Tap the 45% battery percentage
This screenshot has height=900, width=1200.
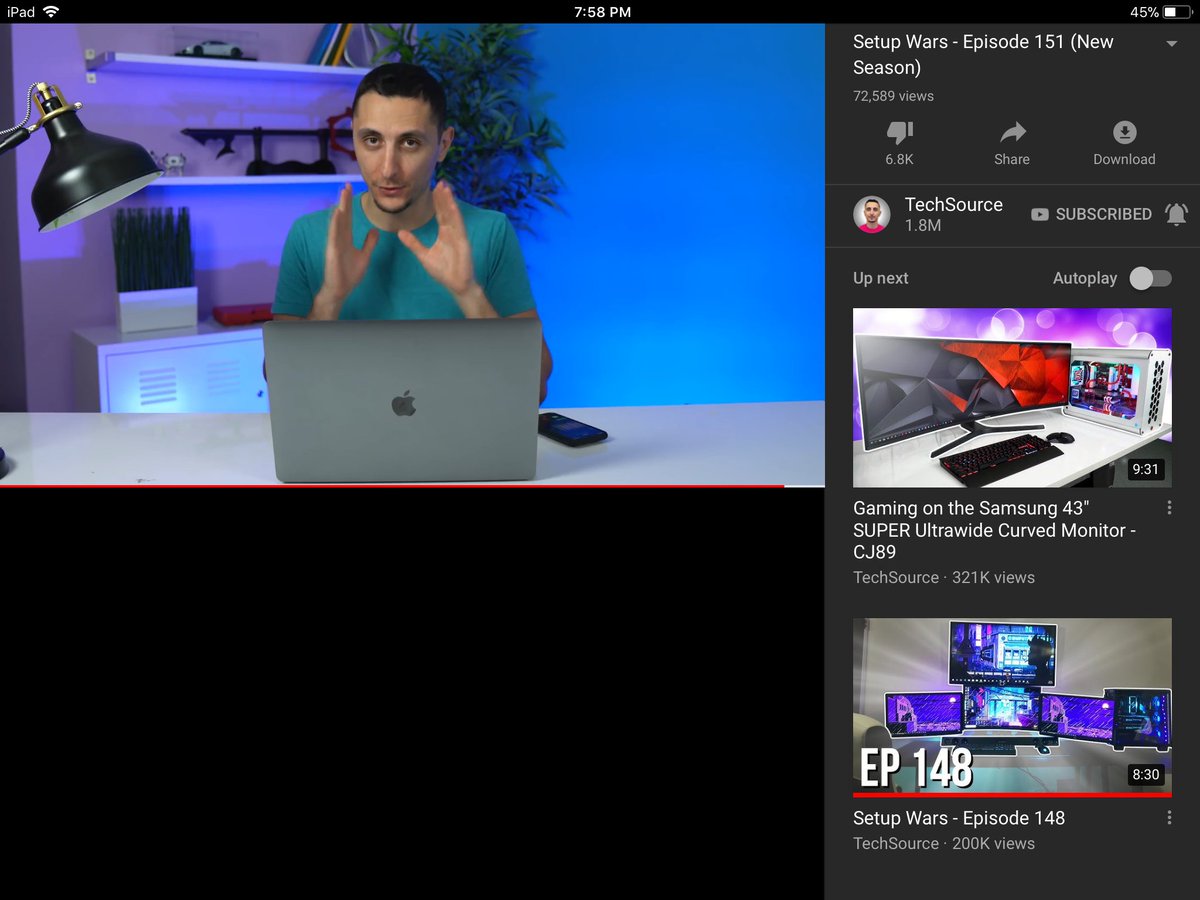tap(1145, 12)
